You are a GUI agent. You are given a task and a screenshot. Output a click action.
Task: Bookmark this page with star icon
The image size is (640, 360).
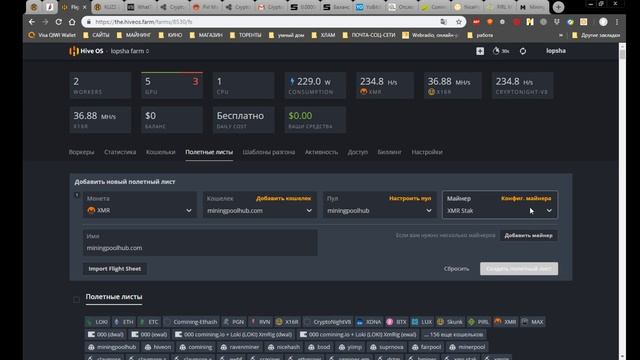pos(459,22)
